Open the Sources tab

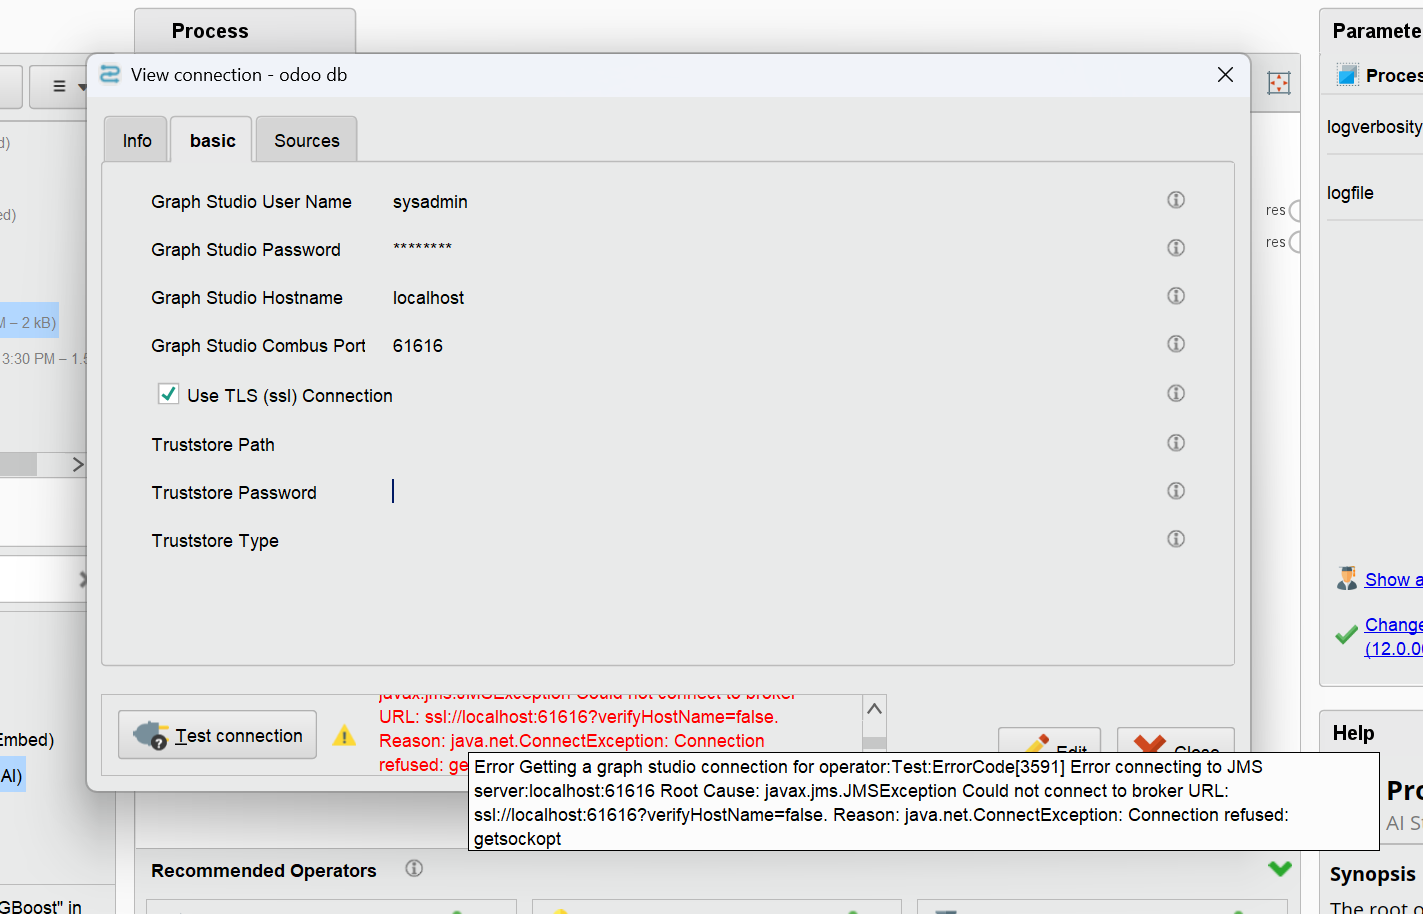[307, 140]
